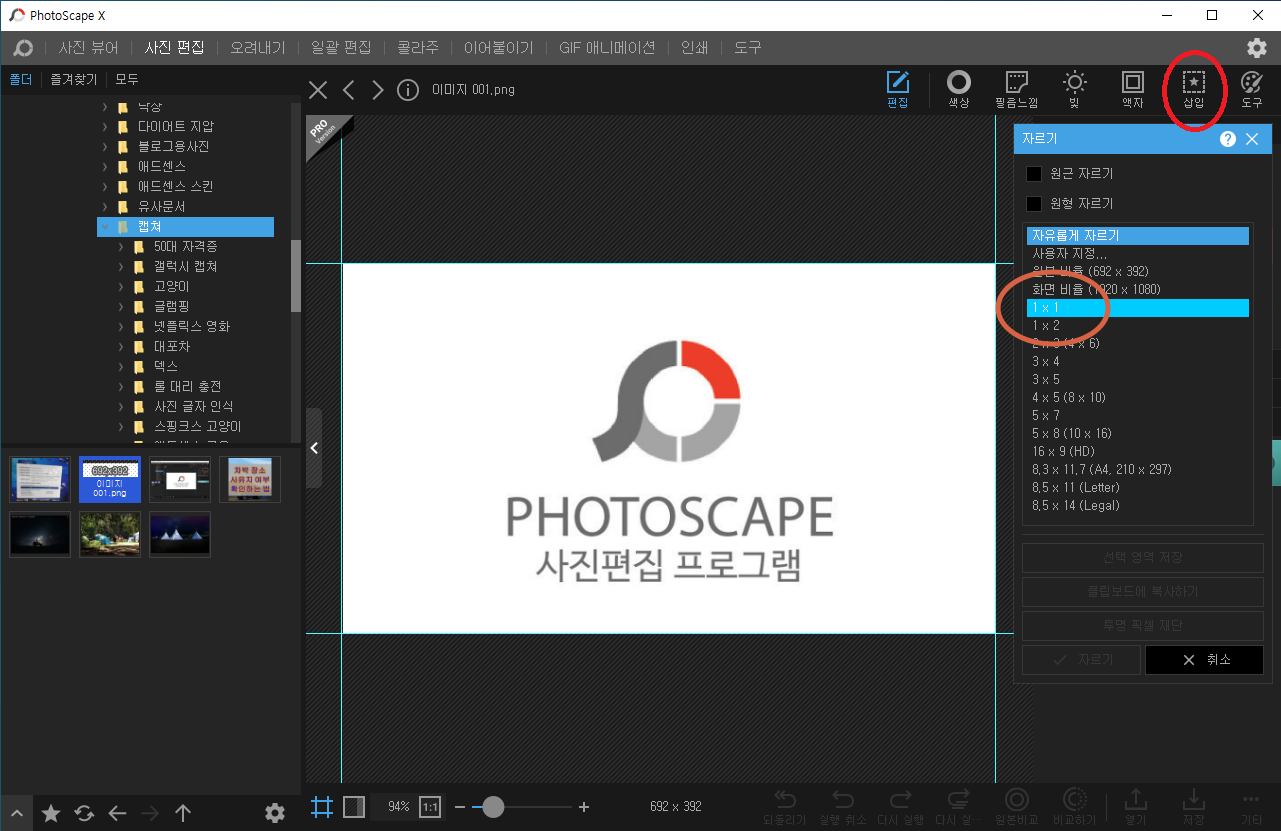Expand the 애드센스 스킨 folder

106,186
